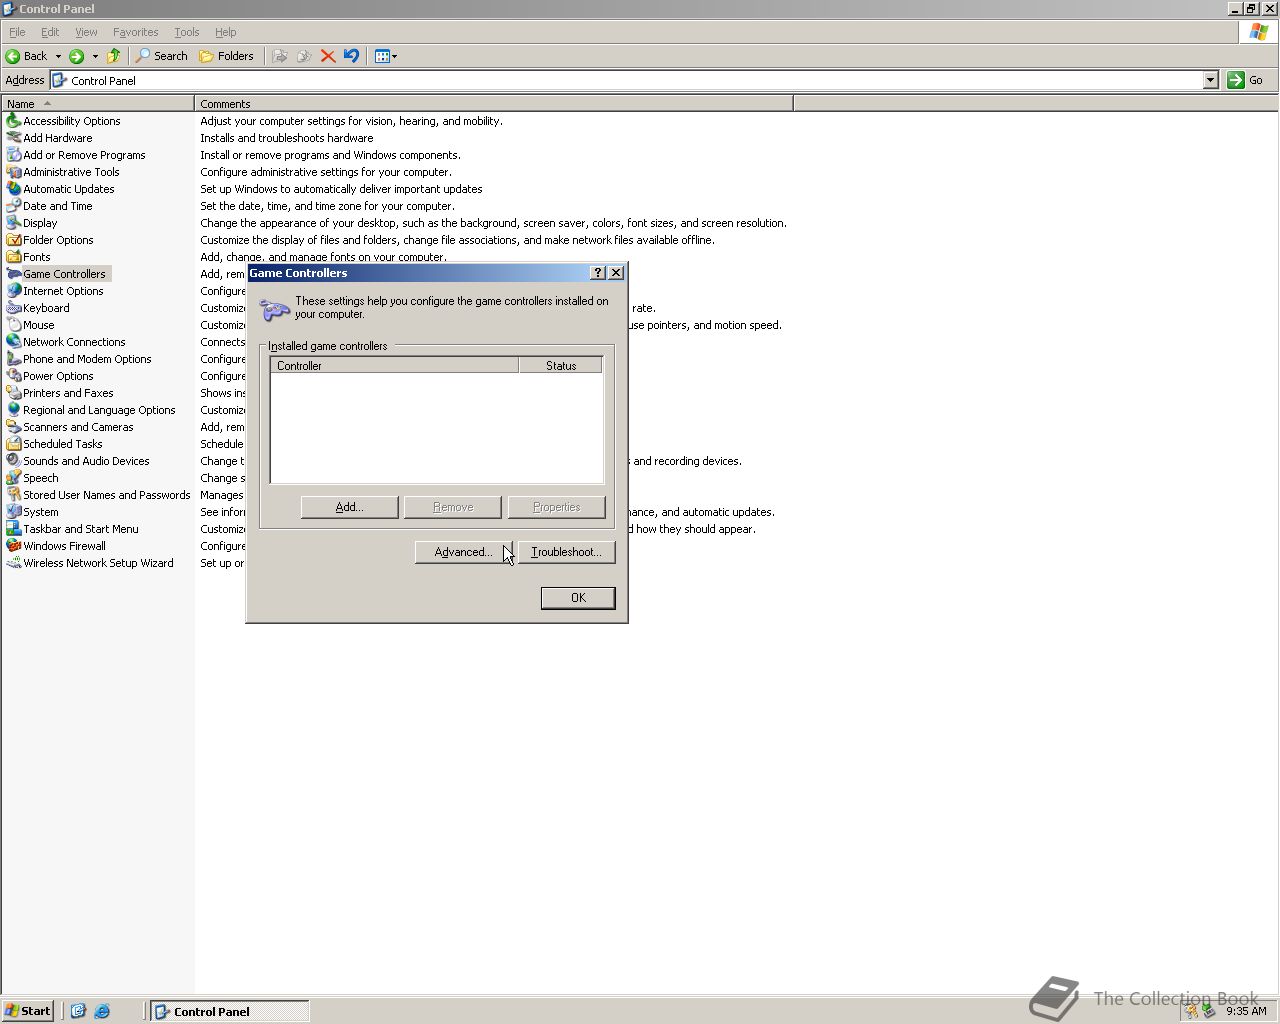1280x1024 pixels.
Task: Sort list by Name column header
Action: click(x=97, y=103)
